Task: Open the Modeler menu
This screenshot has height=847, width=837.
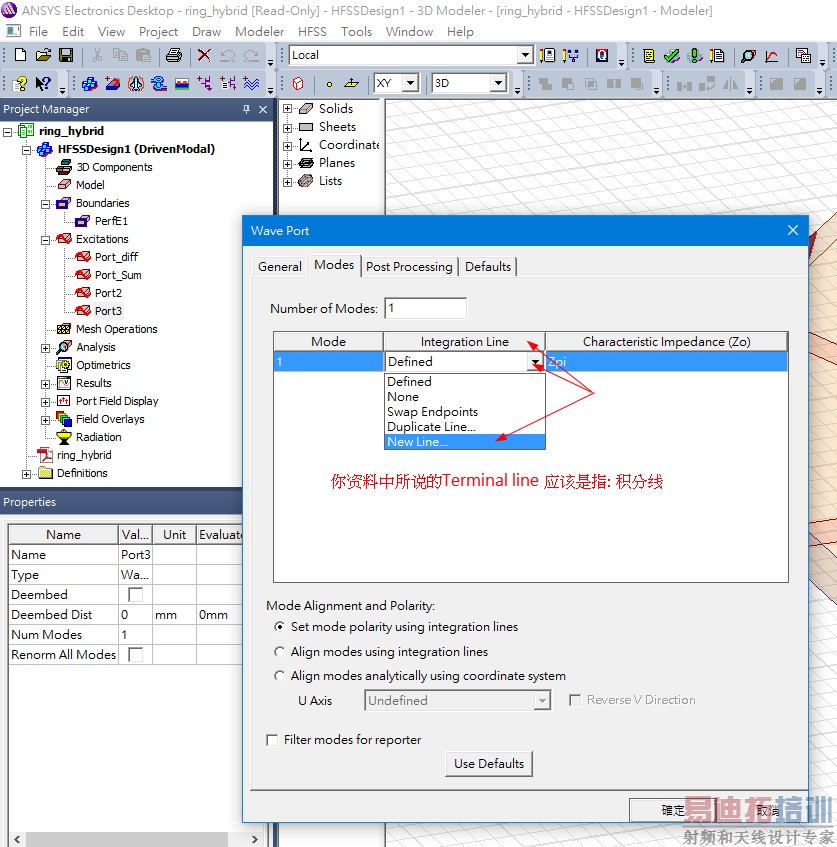Action: 259,32
